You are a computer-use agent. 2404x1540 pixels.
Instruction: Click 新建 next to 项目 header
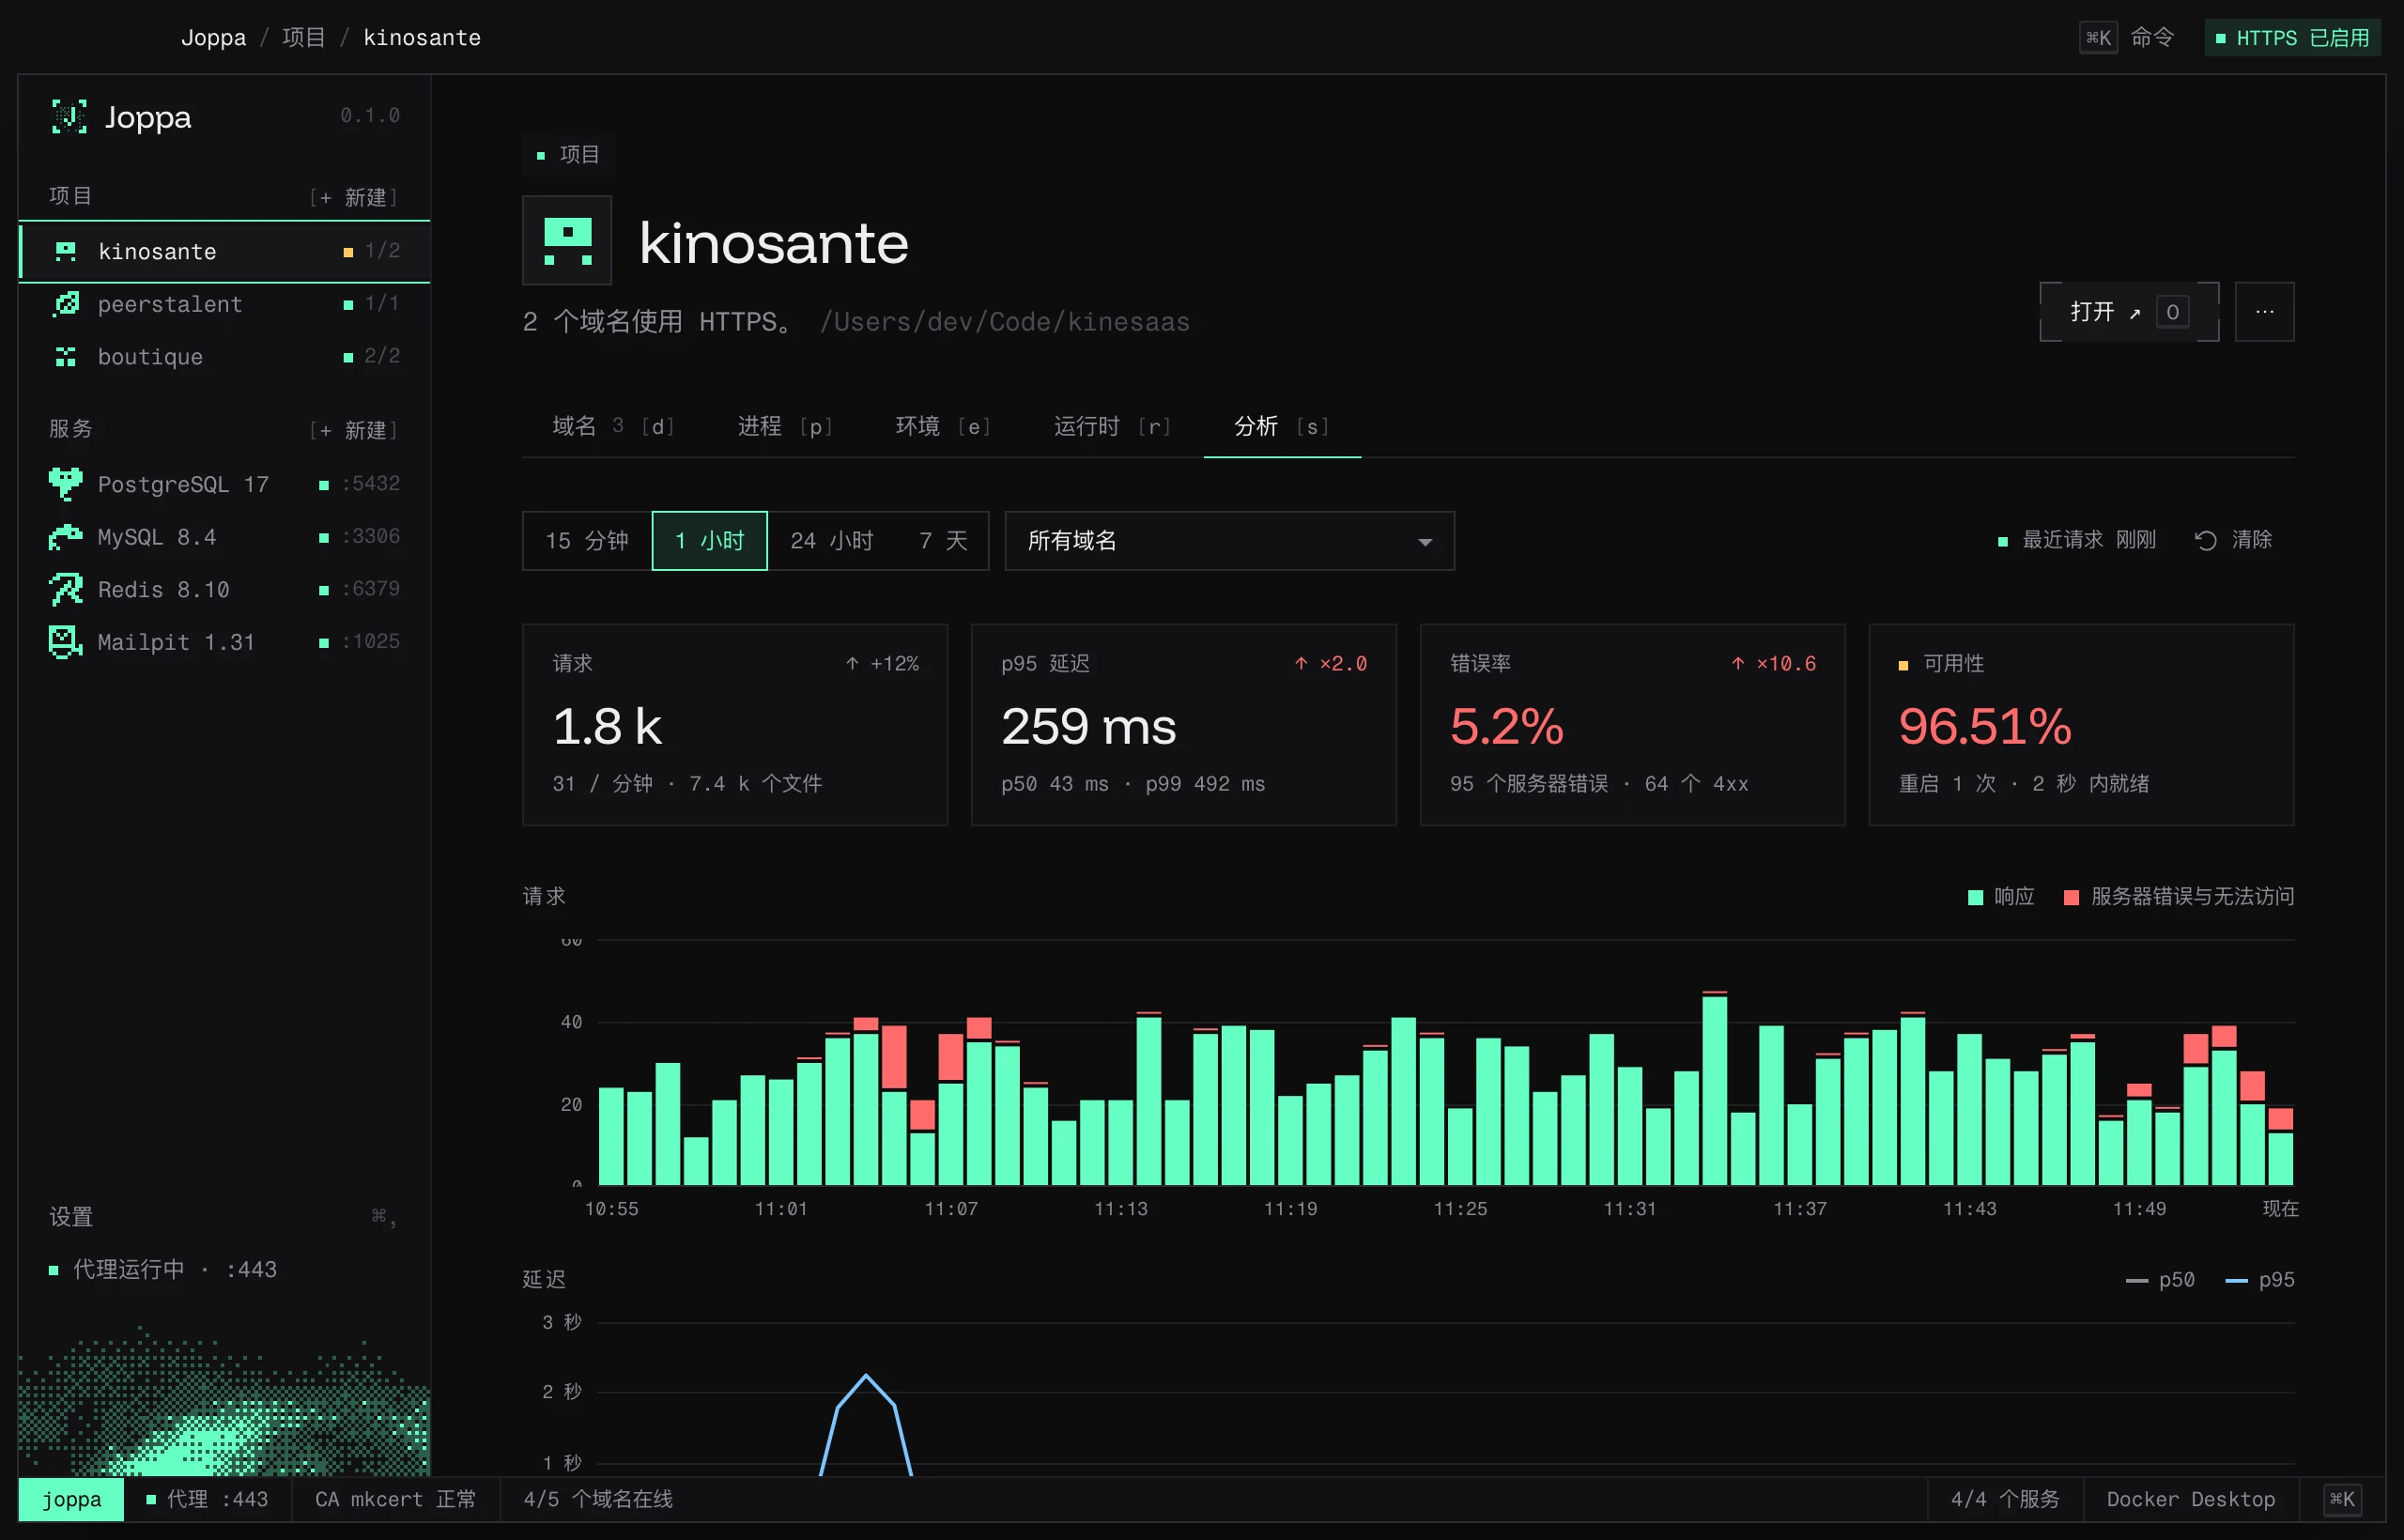(x=354, y=197)
